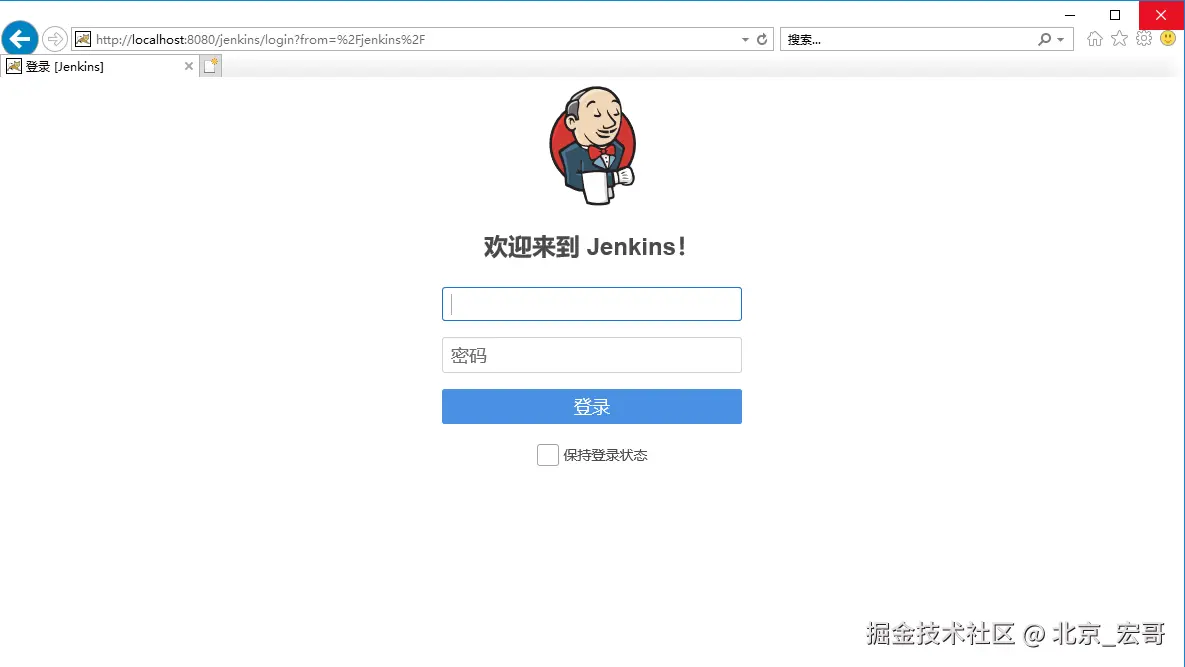Click the smiley feedback icon
This screenshot has width=1185, height=667.
pos(1168,39)
